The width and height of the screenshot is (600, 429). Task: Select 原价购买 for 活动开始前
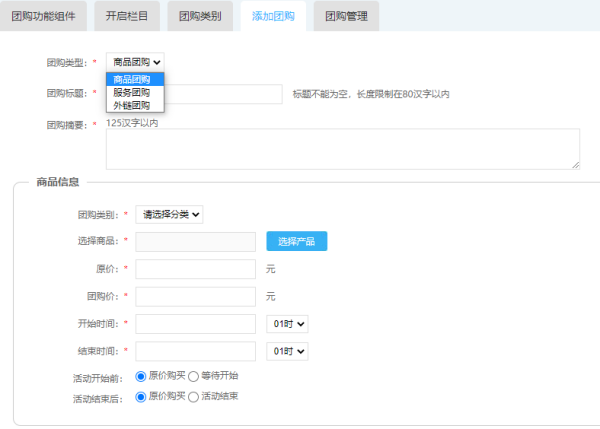click(141, 376)
